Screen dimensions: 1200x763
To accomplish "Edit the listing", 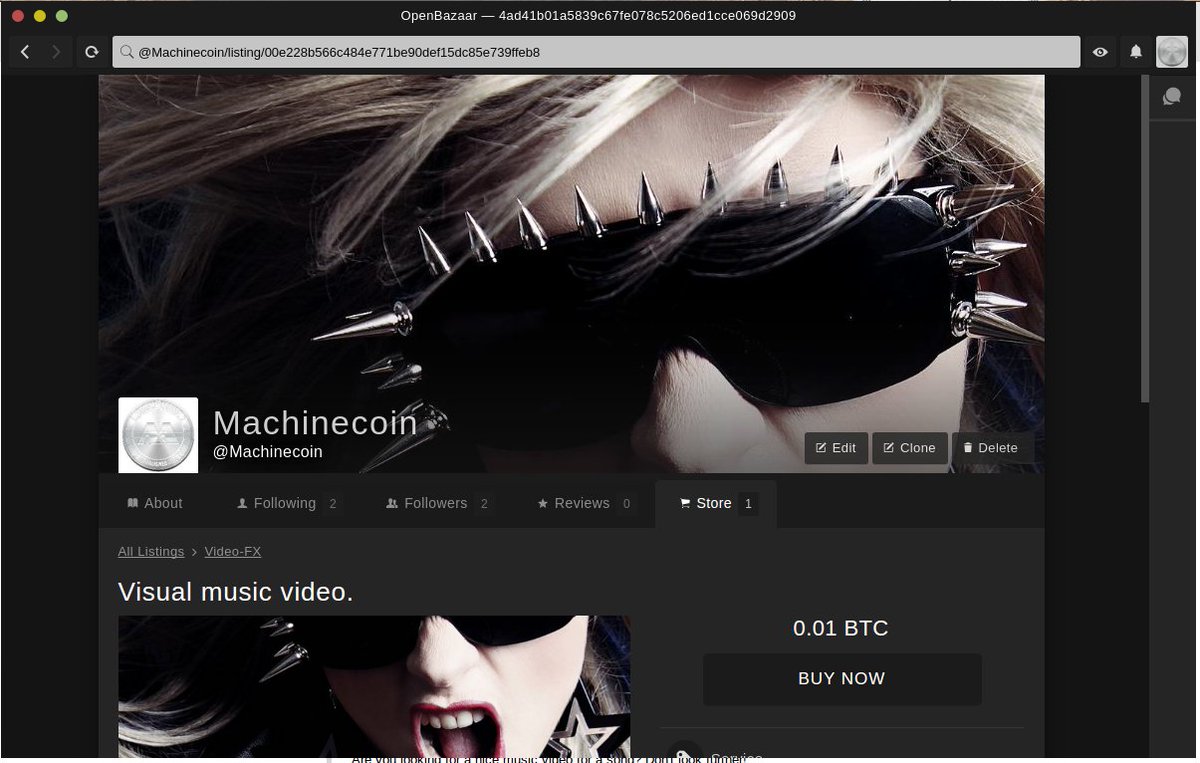I will tap(836, 448).
